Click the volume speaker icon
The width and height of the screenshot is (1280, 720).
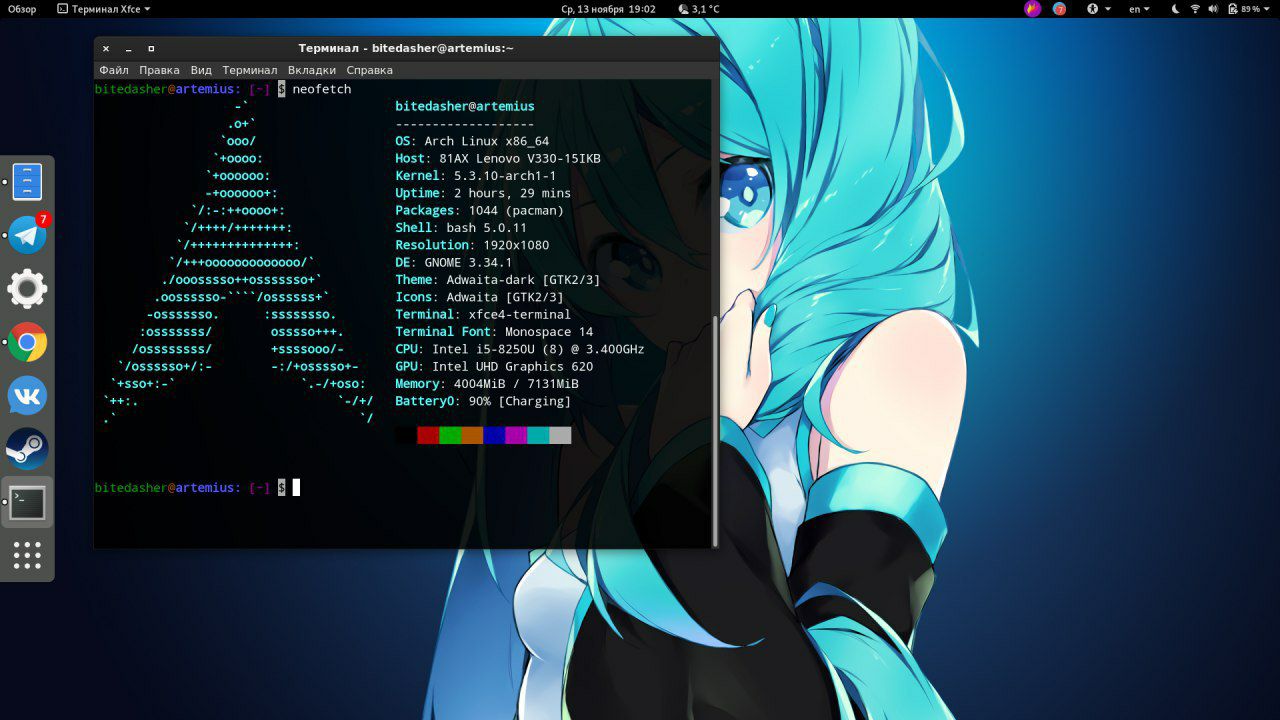(1213, 9)
